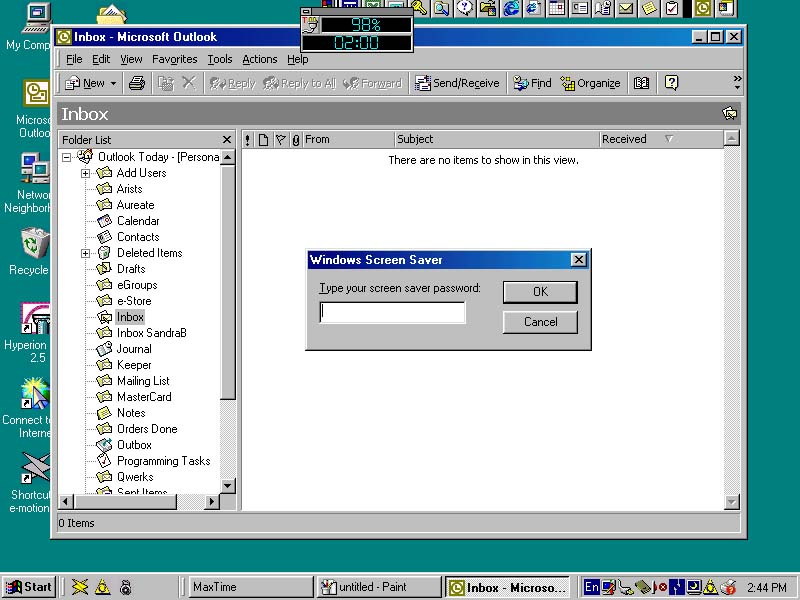The height and width of the screenshot is (600, 800).
Task: Select the MasterCard folder
Action: (144, 397)
